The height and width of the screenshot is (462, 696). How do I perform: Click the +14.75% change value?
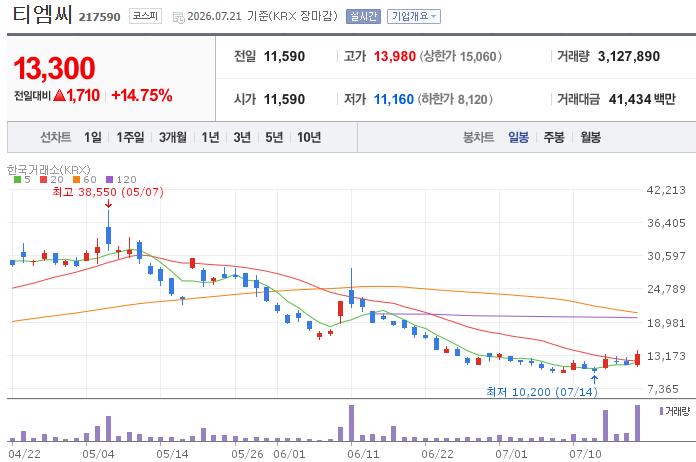pyautogui.click(x=142, y=95)
